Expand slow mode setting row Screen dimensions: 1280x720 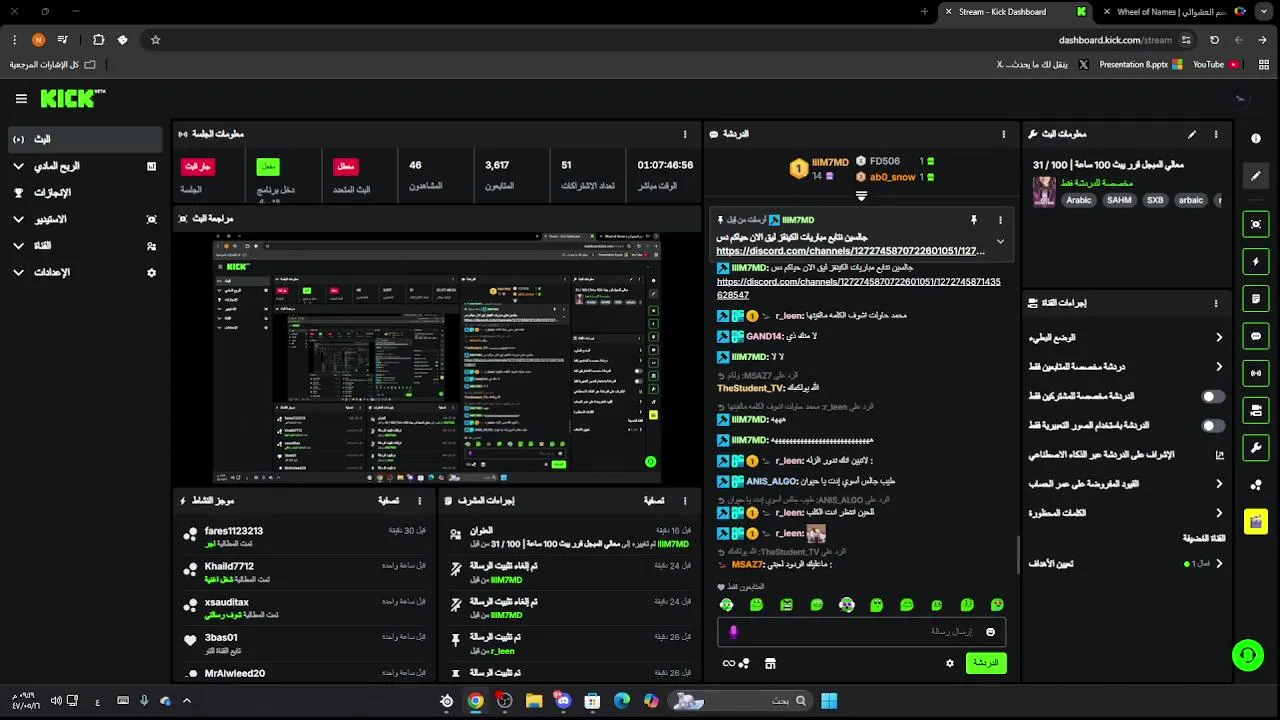(x=1126, y=338)
